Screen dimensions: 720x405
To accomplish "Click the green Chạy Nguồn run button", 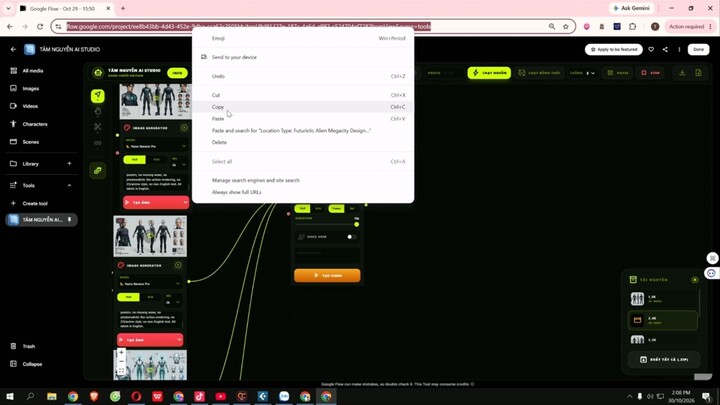I will pyautogui.click(x=489, y=73).
